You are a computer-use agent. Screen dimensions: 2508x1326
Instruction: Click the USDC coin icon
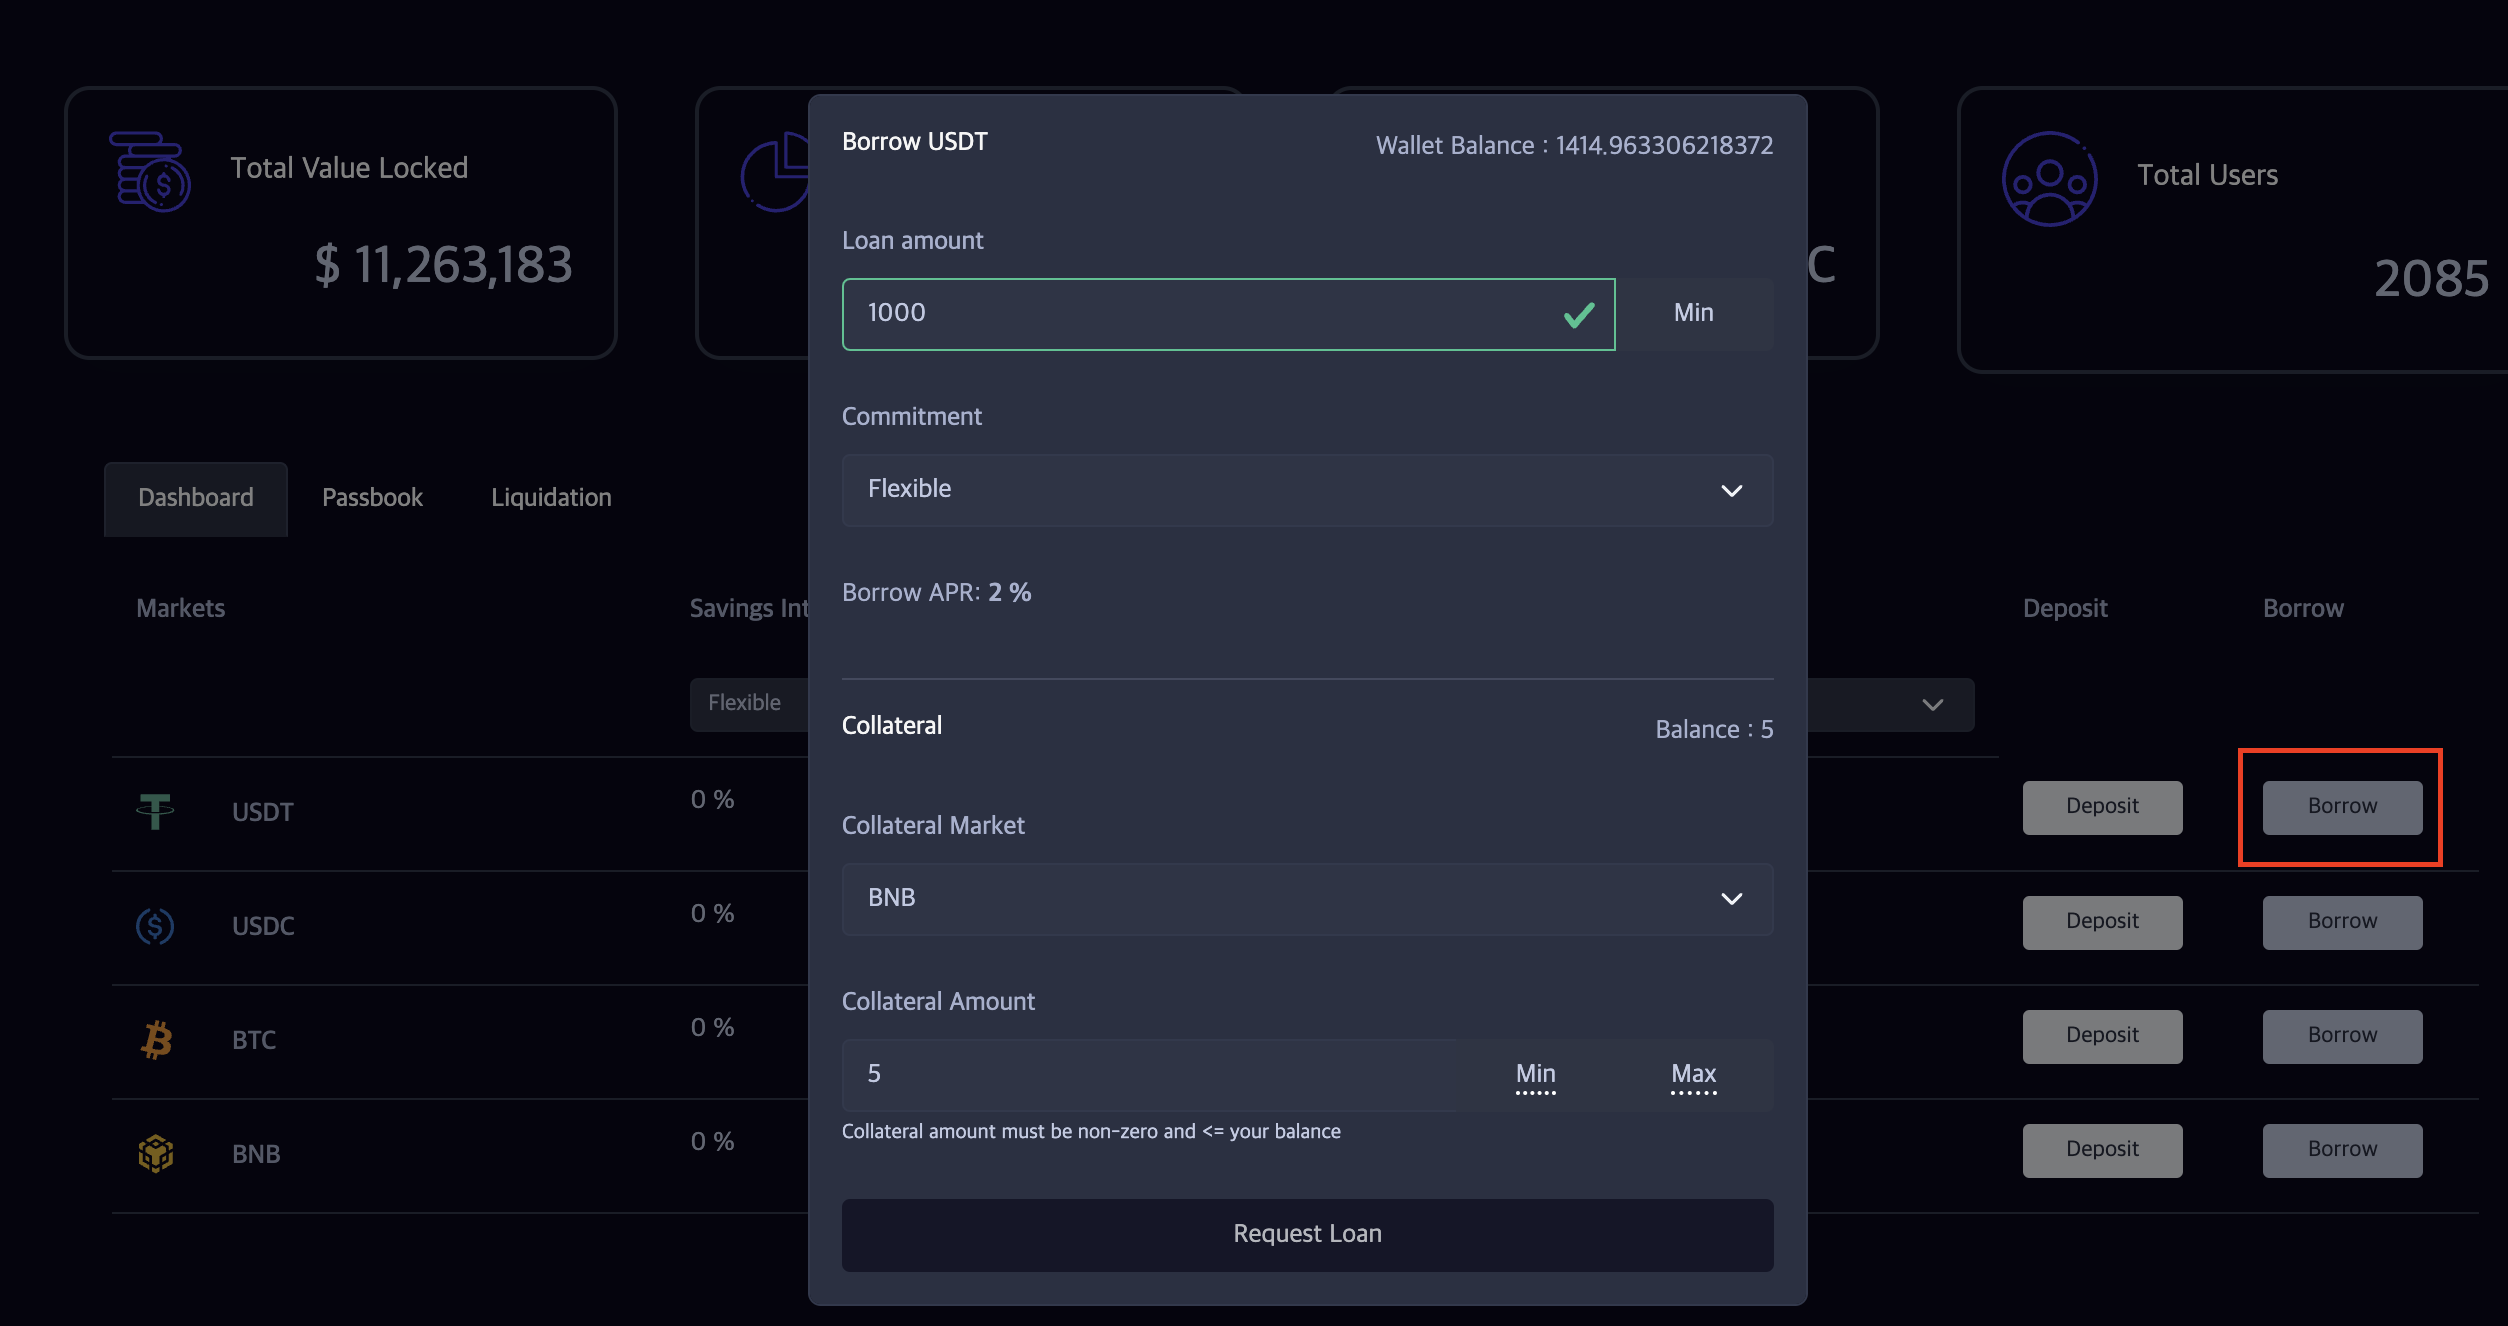pos(155,926)
